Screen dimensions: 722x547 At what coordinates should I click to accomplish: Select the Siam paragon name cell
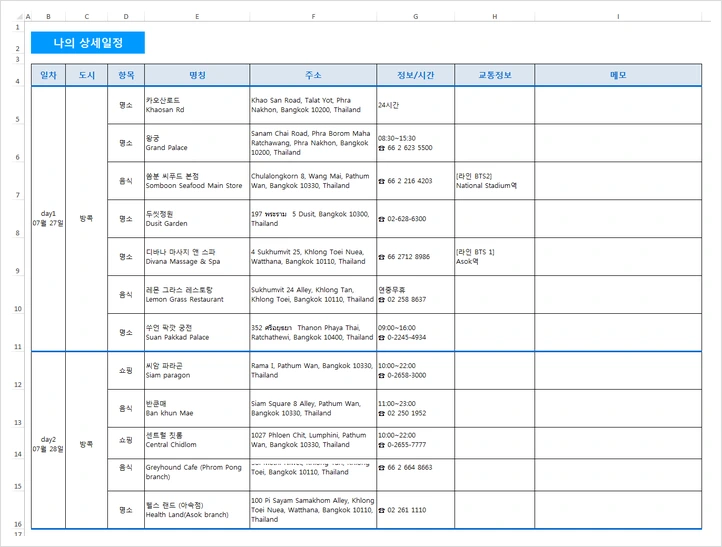(x=197, y=371)
